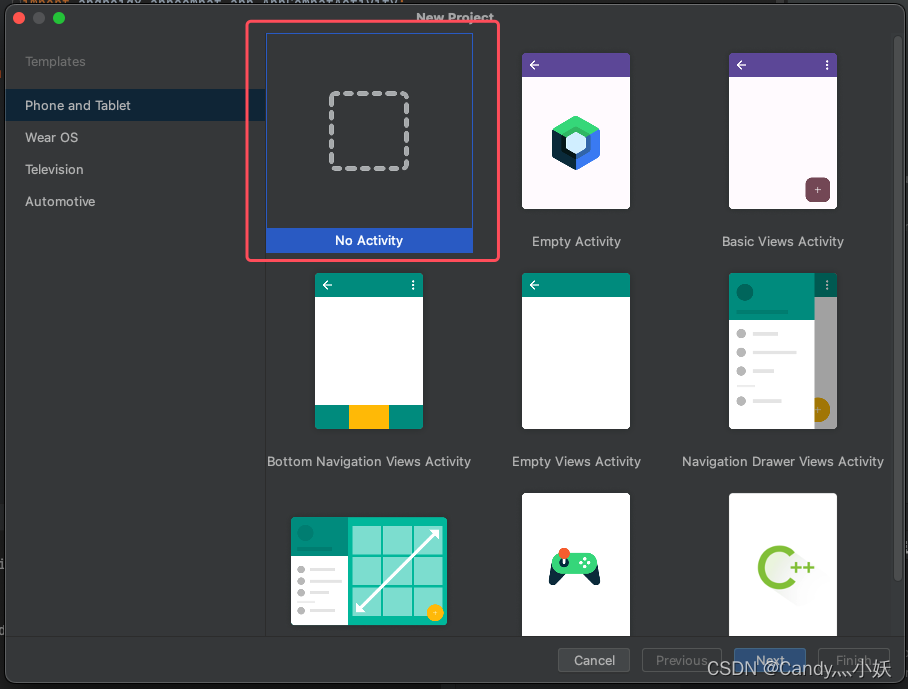The width and height of the screenshot is (908, 689).
Task: Select the Navigation Drawer Views Activity template
Action: 783,351
